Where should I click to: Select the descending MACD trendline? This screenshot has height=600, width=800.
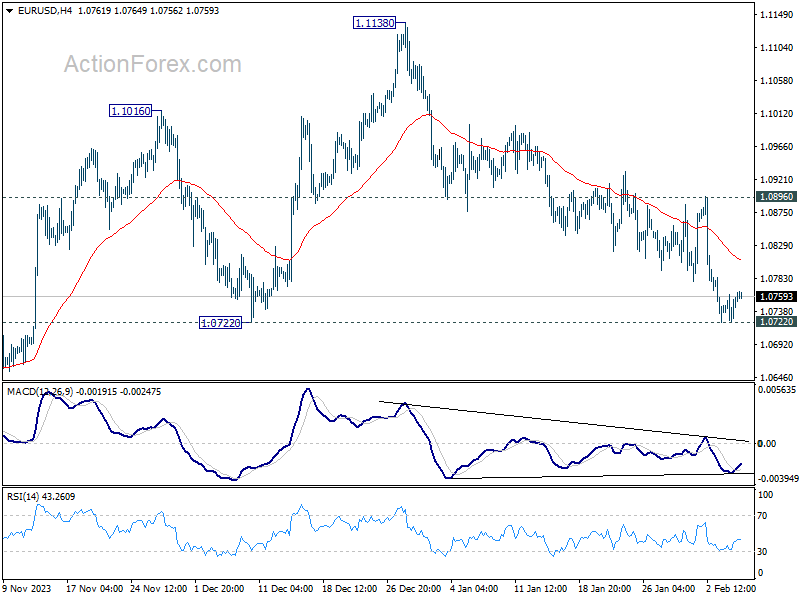564,421
